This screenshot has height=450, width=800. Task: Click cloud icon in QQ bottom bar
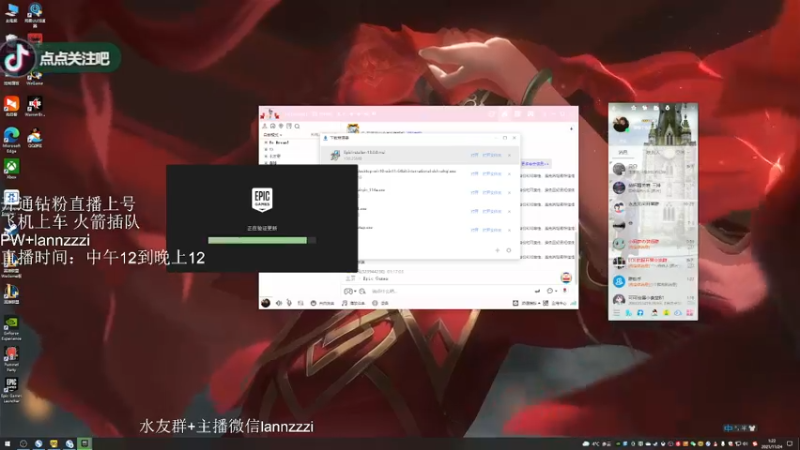click(x=678, y=313)
